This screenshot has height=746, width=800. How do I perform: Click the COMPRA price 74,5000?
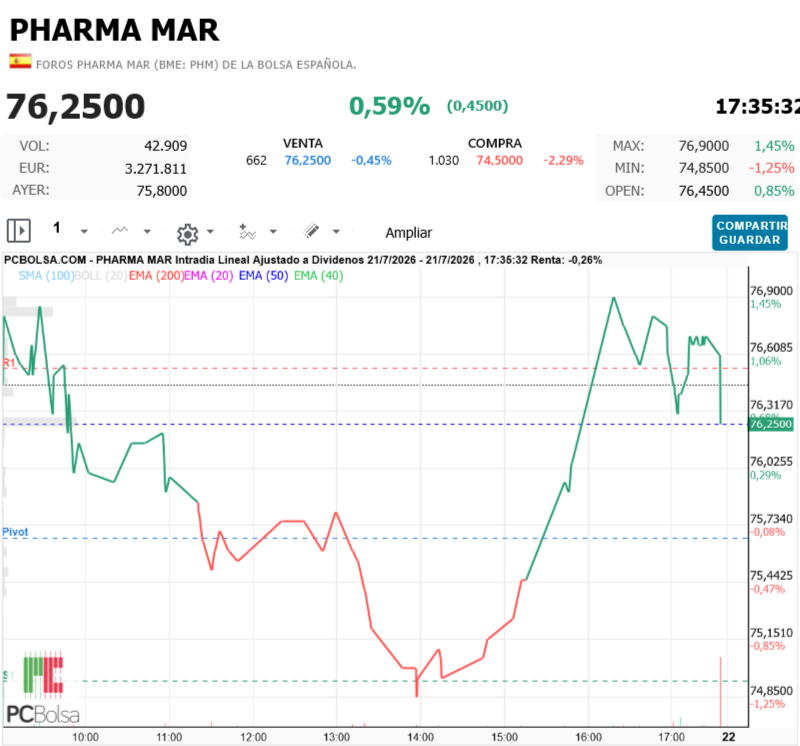click(x=499, y=161)
